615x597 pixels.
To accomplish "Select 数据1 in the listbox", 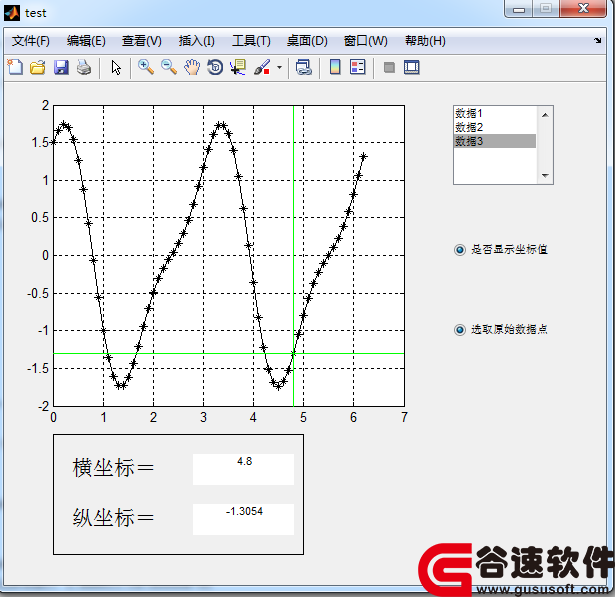I will 495,114.
